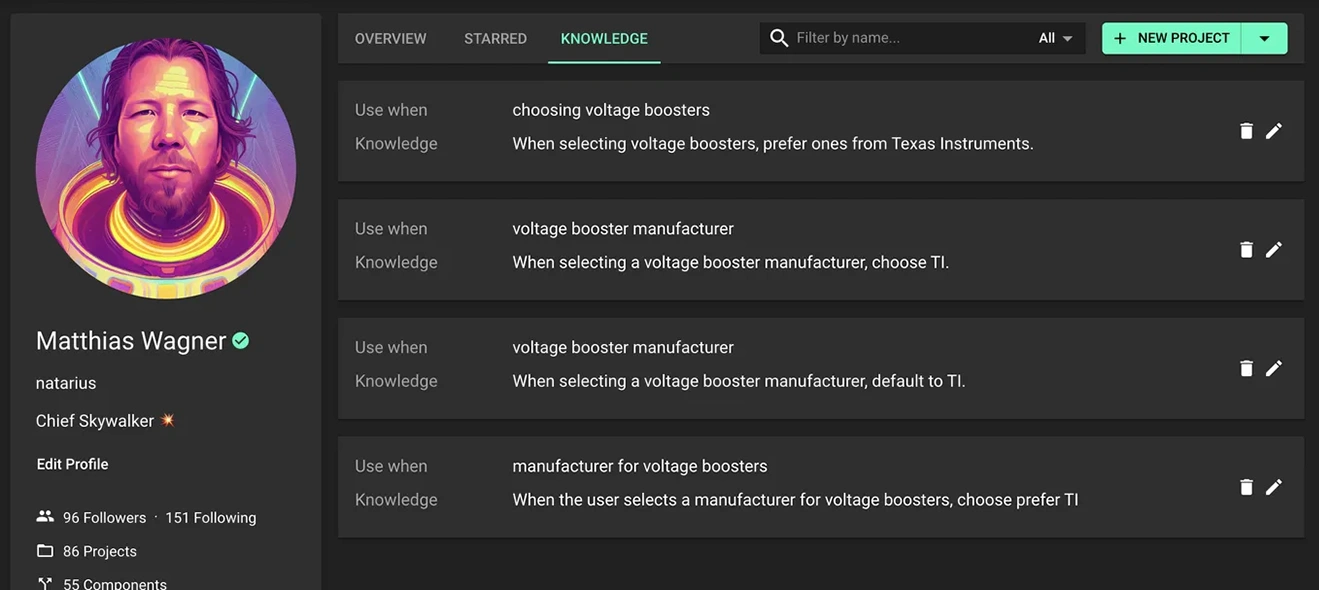1319x590 pixels.
Task: Open the Edit Profile link
Action: [72, 464]
